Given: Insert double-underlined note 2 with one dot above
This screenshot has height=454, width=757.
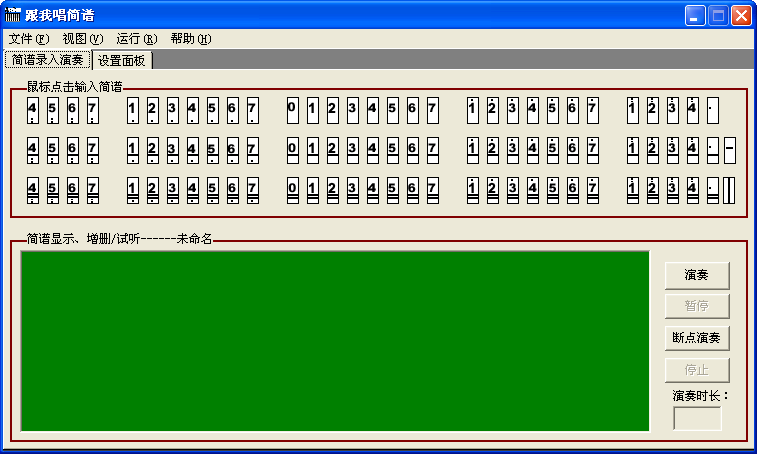Looking at the screenshot, I should 492,191.
